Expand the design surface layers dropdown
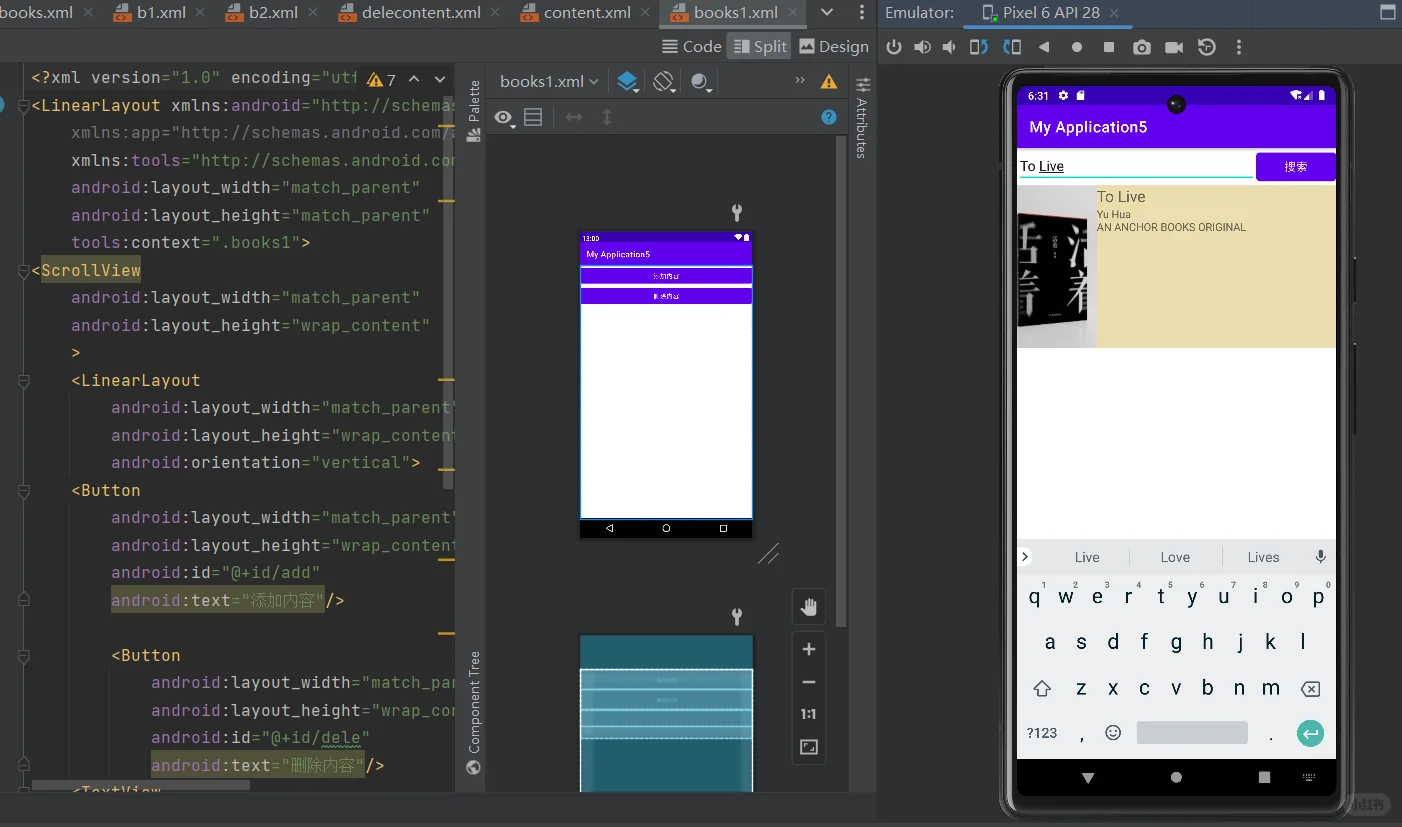1402x827 pixels. [x=626, y=82]
